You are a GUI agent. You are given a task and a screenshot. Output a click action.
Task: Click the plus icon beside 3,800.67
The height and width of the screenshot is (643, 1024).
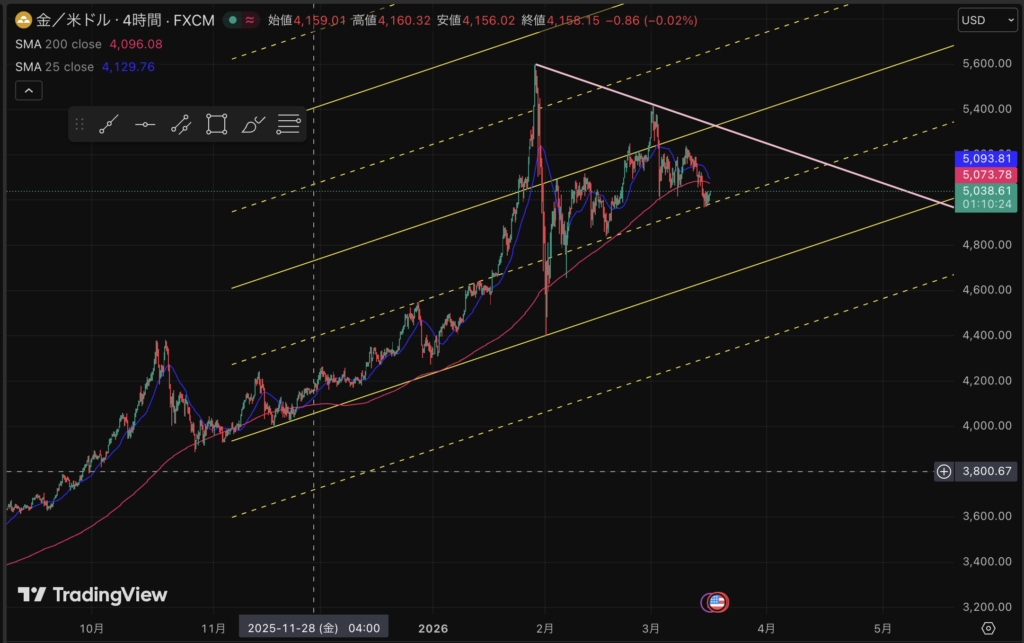[943, 471]
